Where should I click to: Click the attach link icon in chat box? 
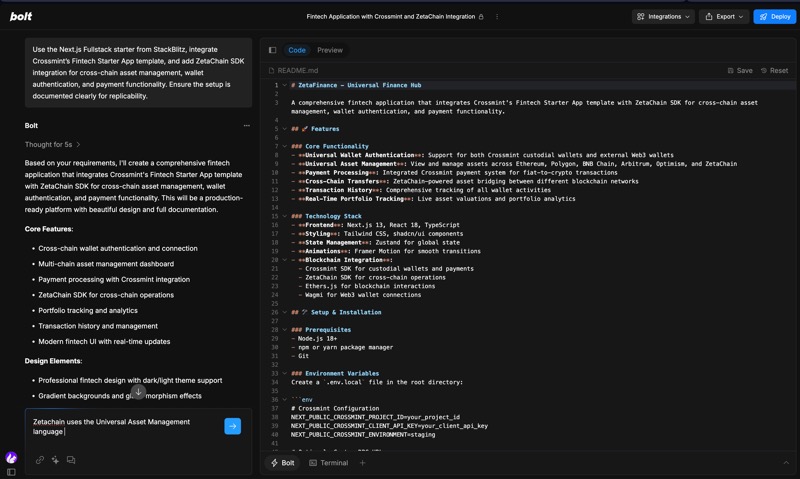40,460
